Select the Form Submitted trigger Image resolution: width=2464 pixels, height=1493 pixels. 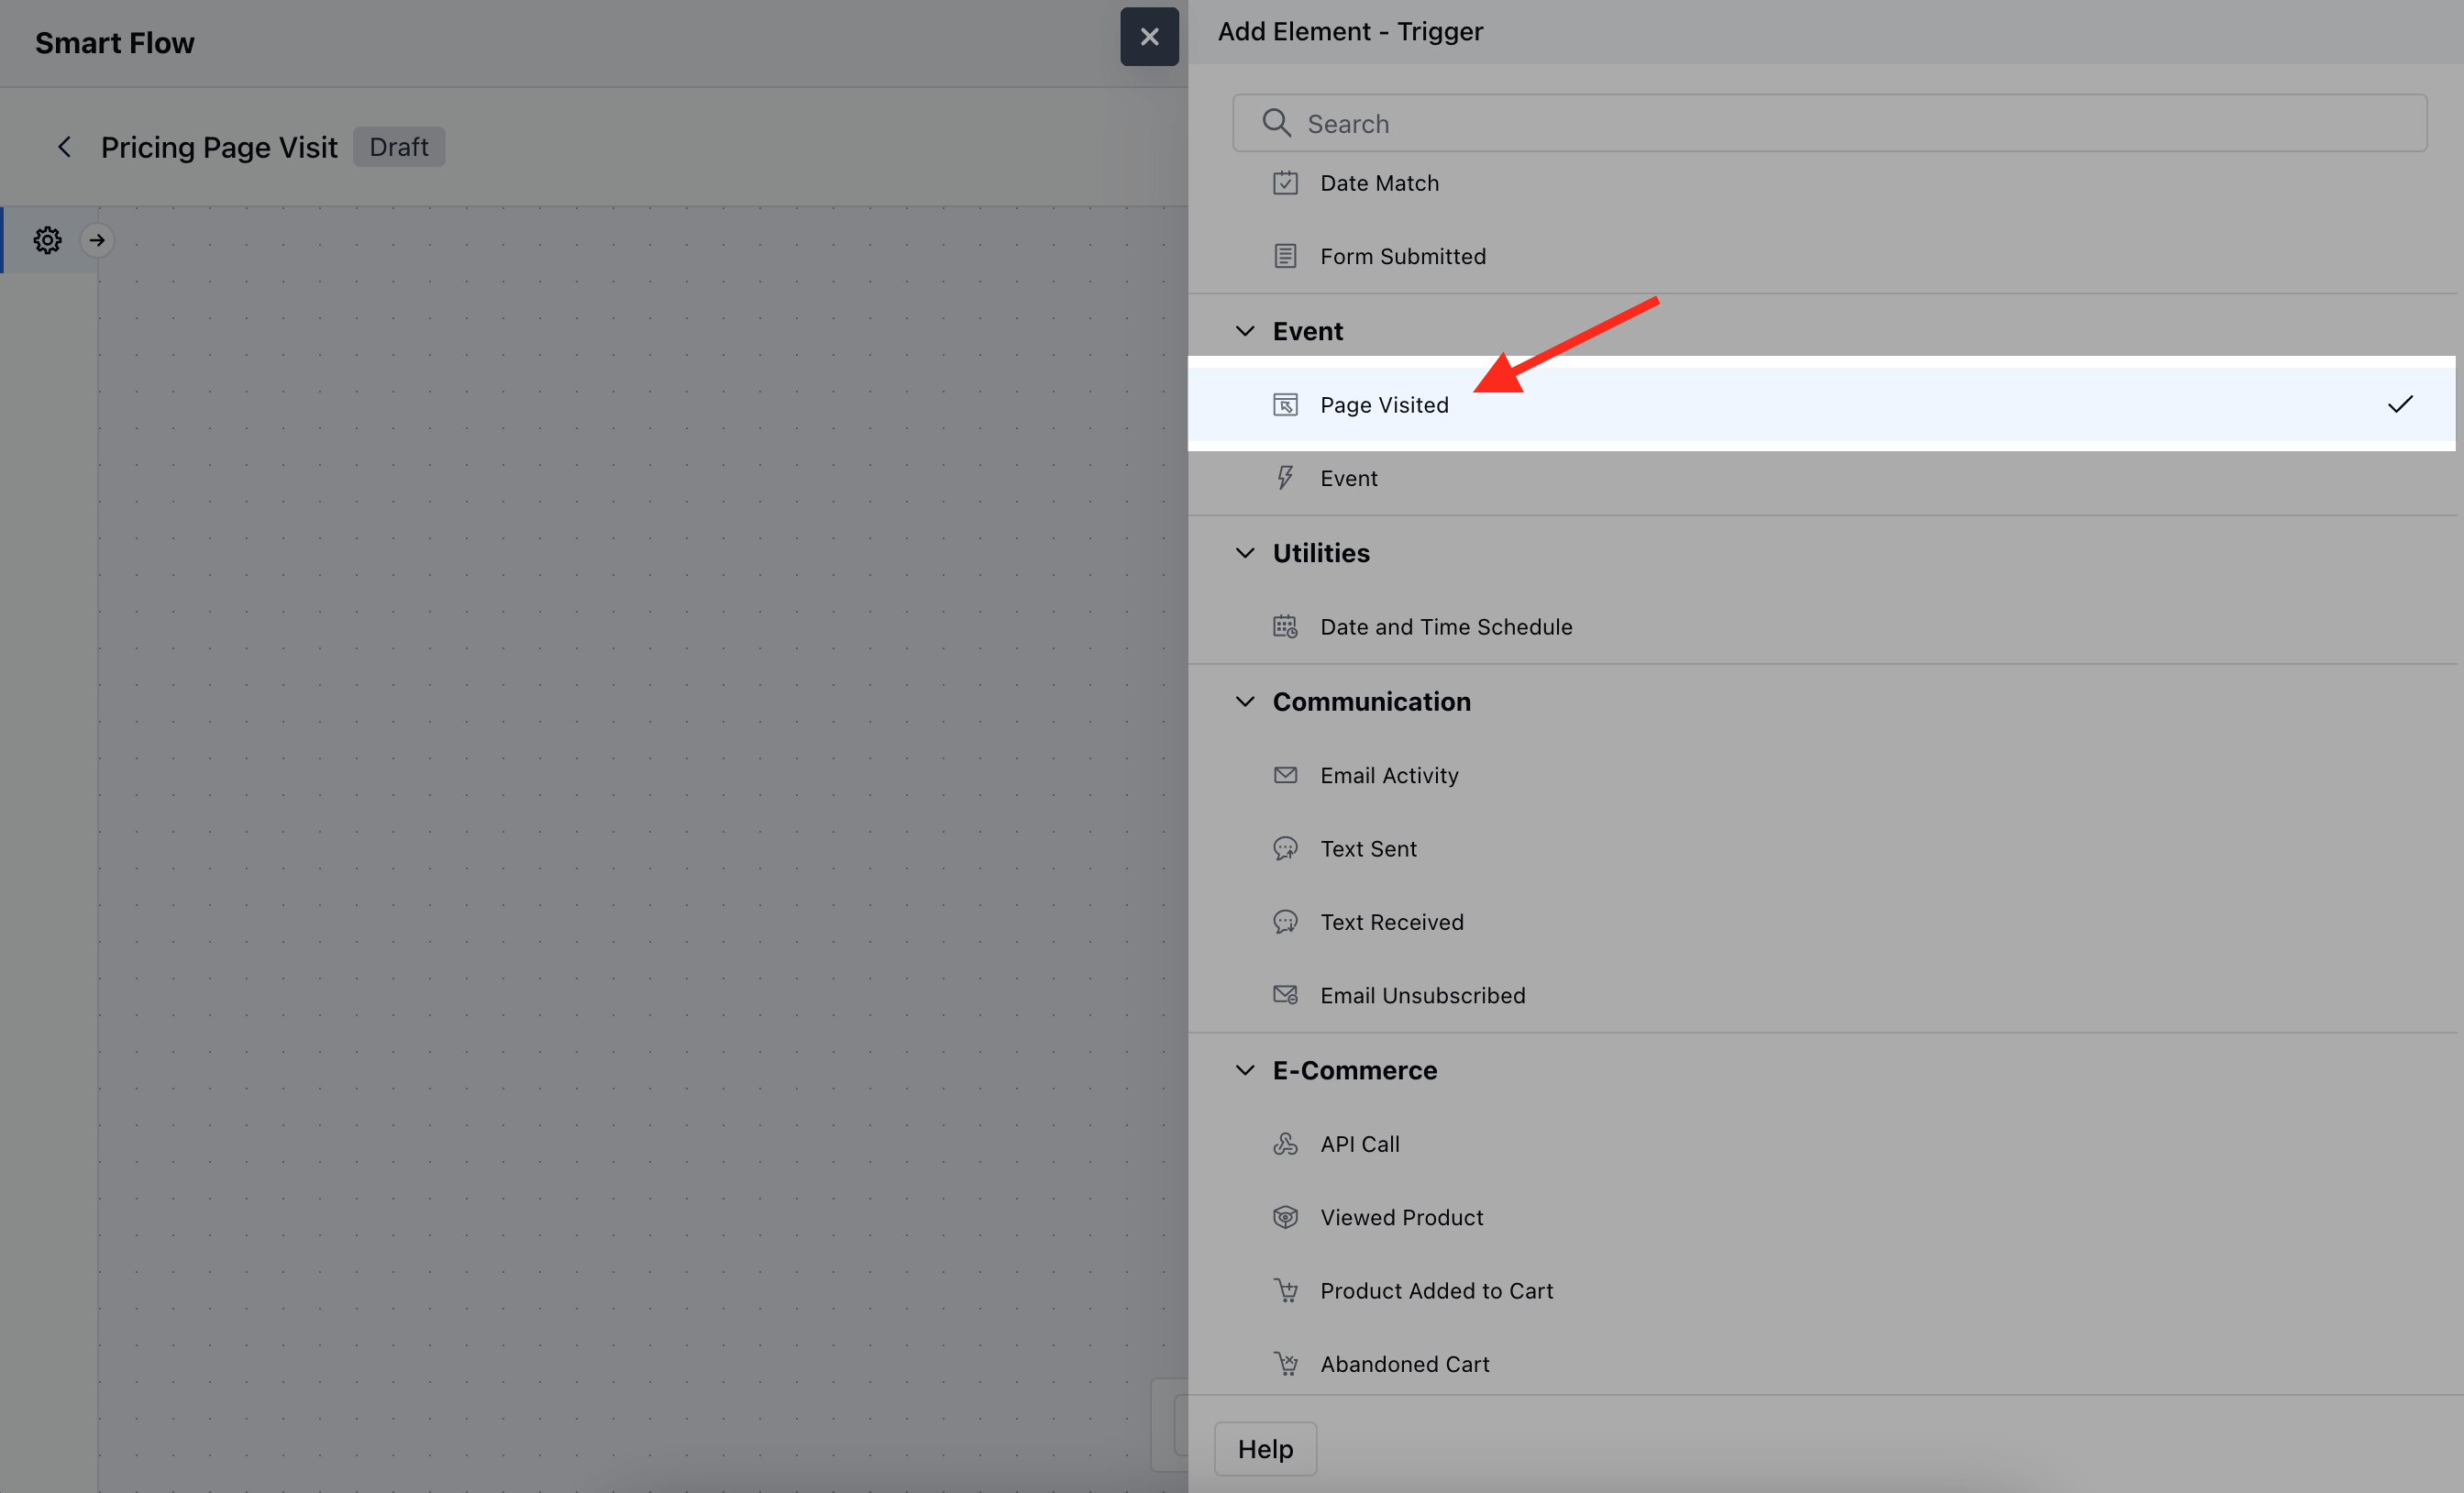[x=1402, y=256]
